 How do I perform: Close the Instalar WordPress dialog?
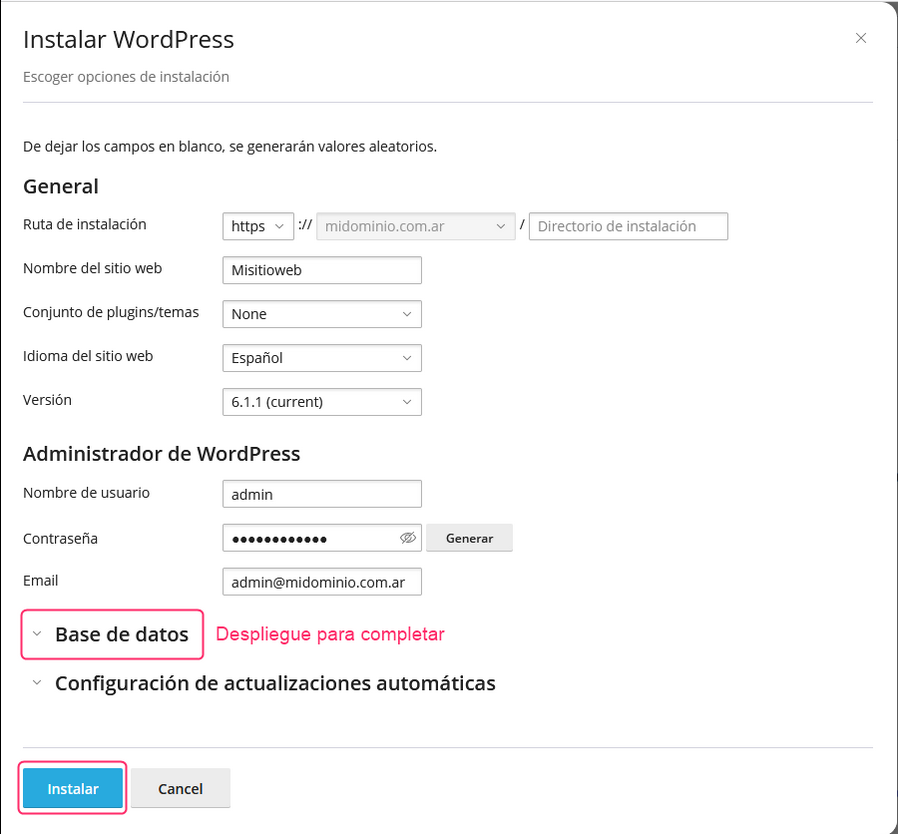860,38
